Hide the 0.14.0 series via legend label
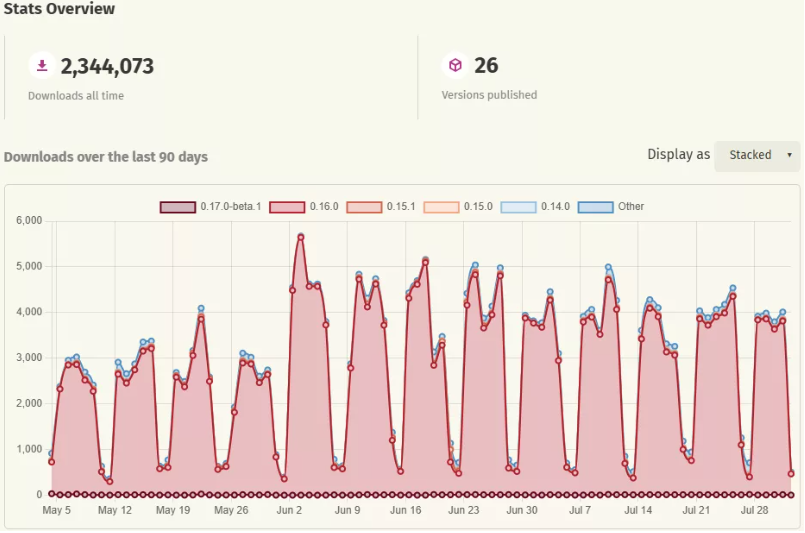This screenshot has width=805, height=533. click(x=556, y=207)
